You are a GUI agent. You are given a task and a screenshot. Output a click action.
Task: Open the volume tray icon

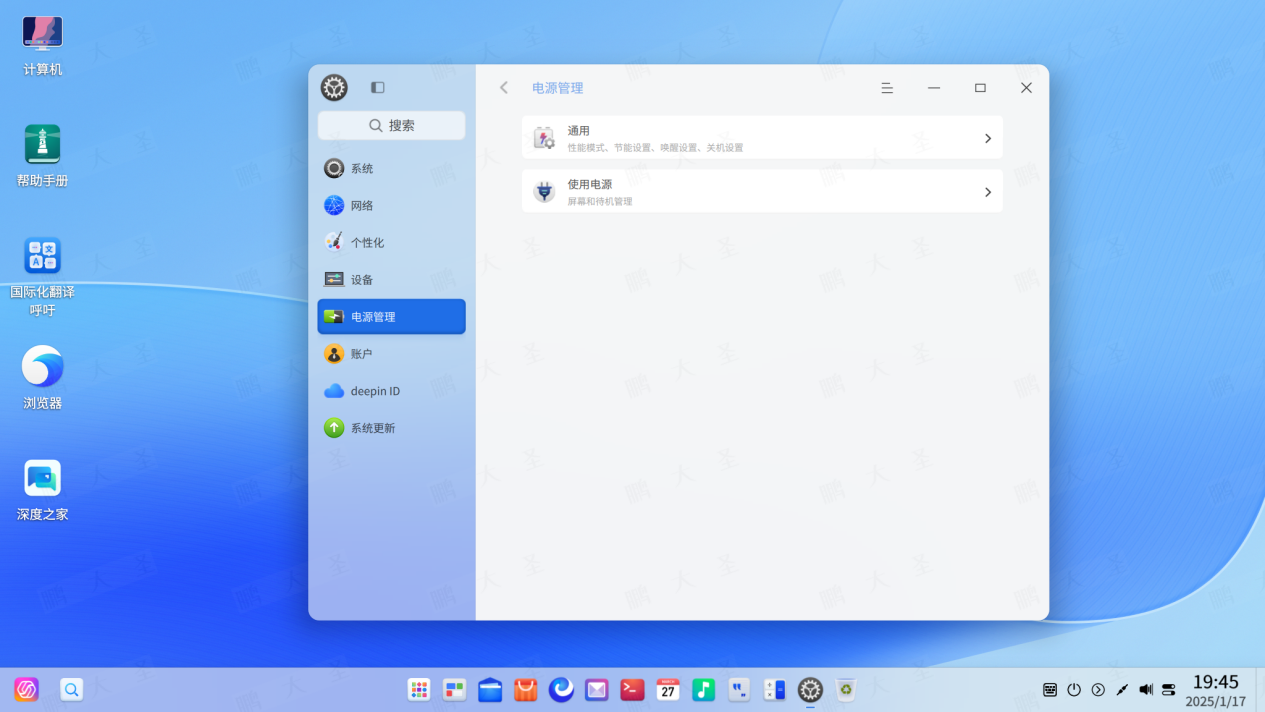point(1146,689)
